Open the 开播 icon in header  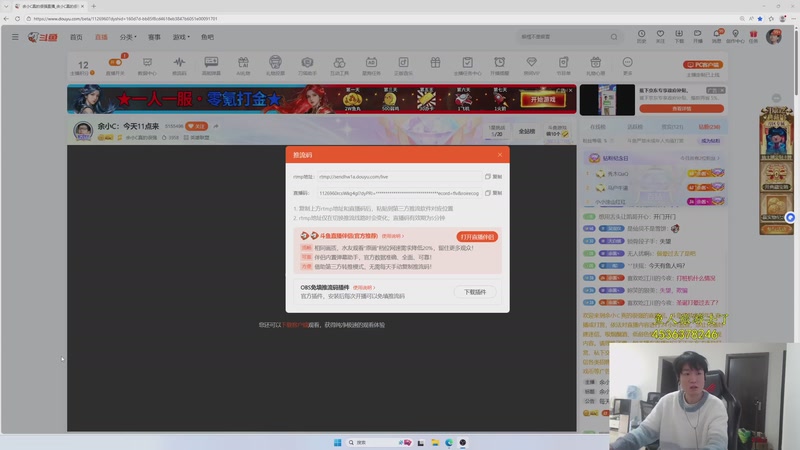tap(697, 36)
